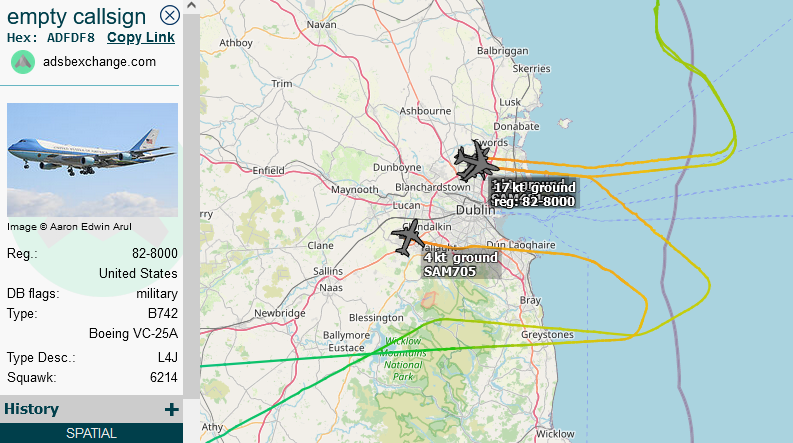Click the Greystones town label on map
793x443 pixels.
(547, 335)
